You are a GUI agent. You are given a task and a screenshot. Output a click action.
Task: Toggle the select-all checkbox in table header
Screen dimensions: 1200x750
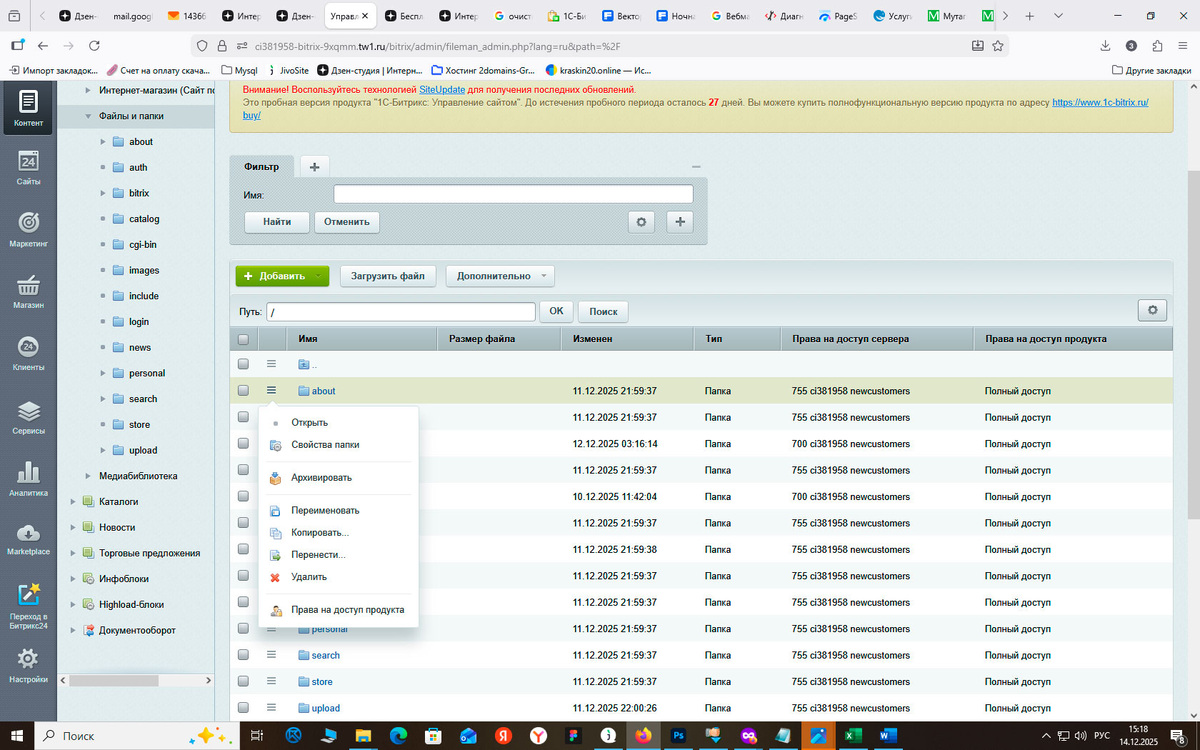click(243, 339)
